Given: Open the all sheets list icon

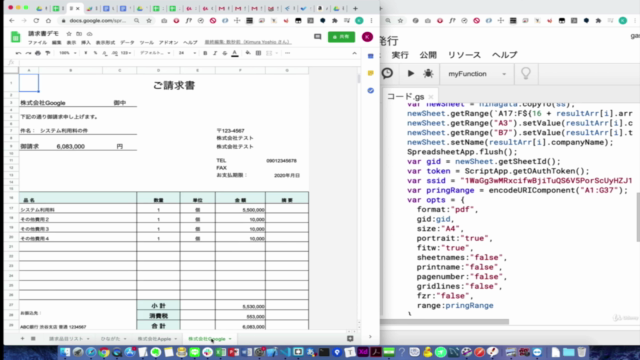Looking at the screenshot, I should 33,339.
